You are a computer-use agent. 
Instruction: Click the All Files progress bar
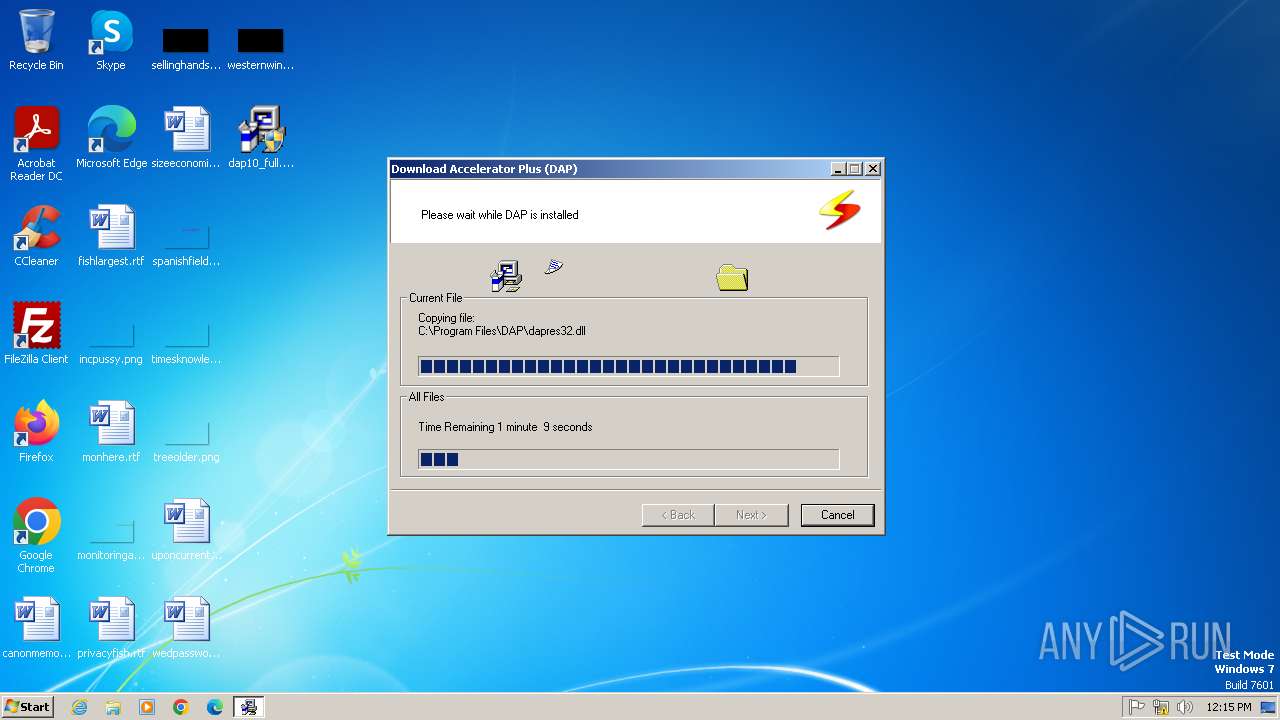(628, 459)
